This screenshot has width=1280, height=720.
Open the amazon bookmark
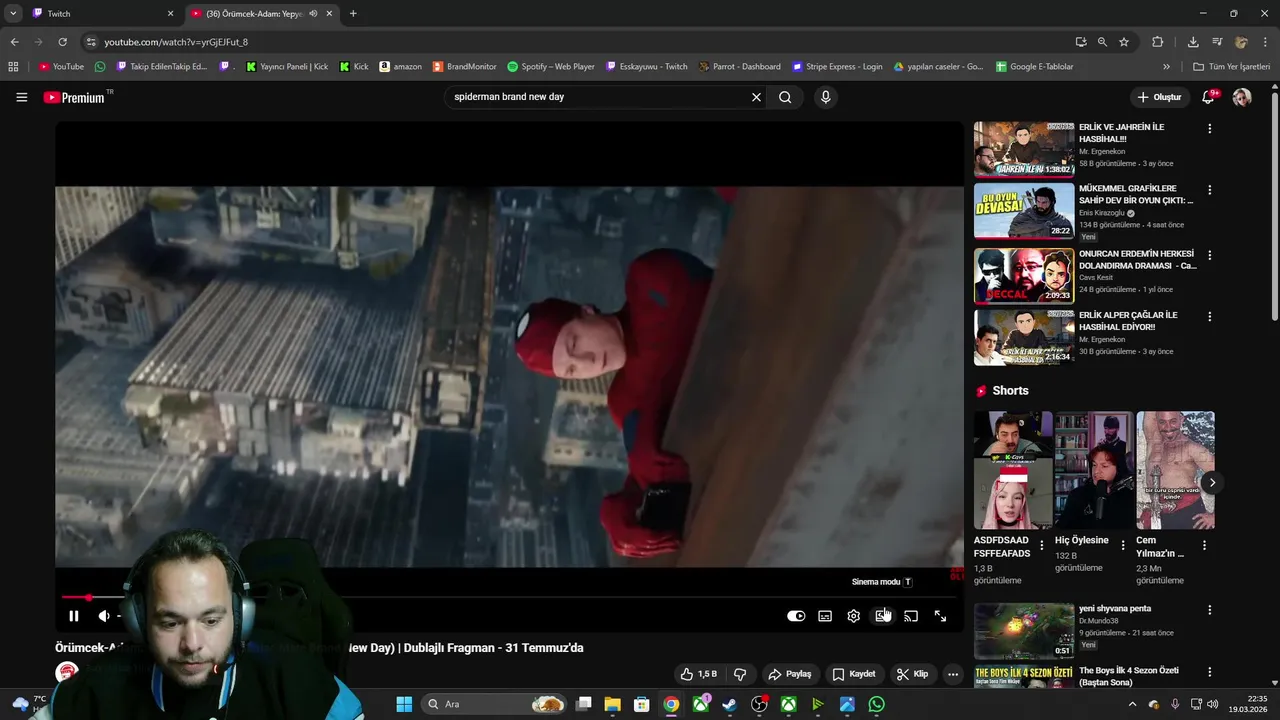click(x=400, y=67)
